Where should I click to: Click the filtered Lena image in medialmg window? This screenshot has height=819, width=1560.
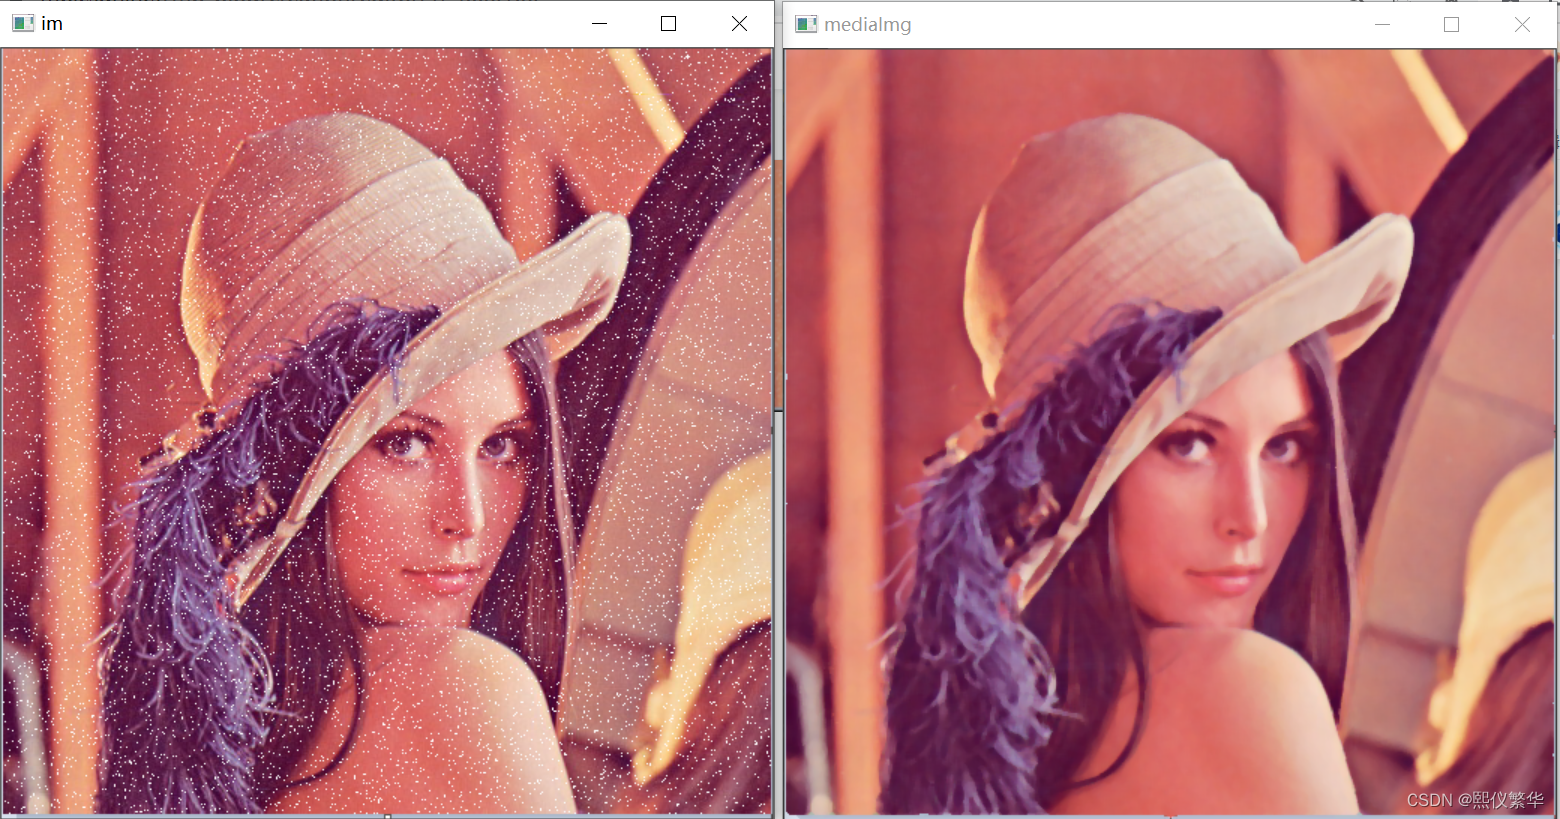point(1170,432)
